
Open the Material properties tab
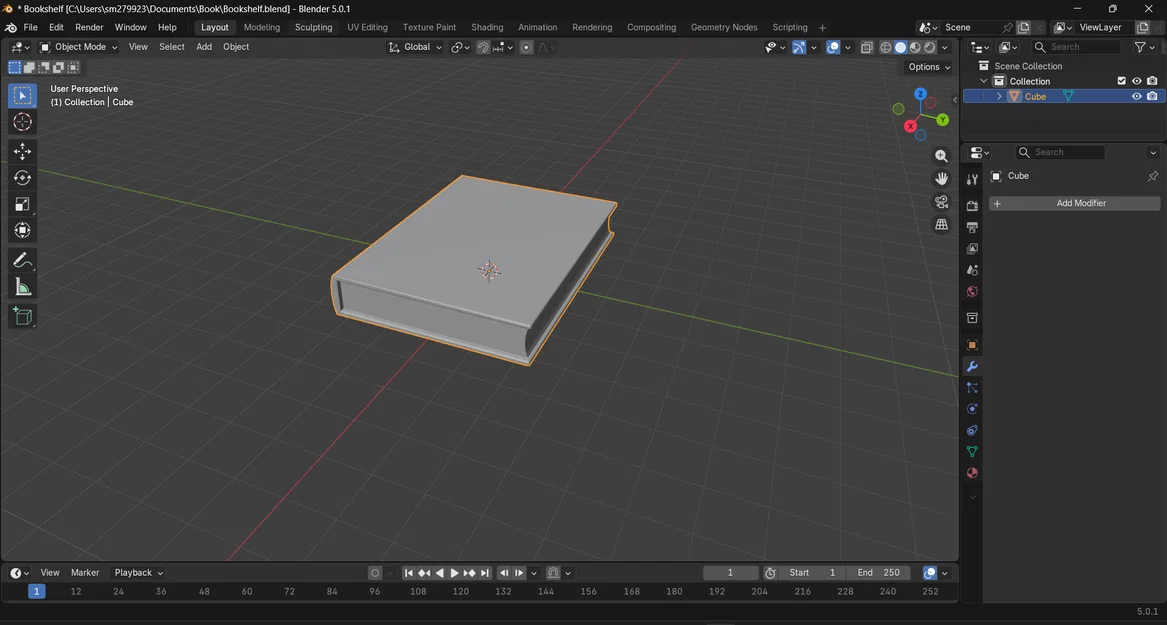coord(971,473)
